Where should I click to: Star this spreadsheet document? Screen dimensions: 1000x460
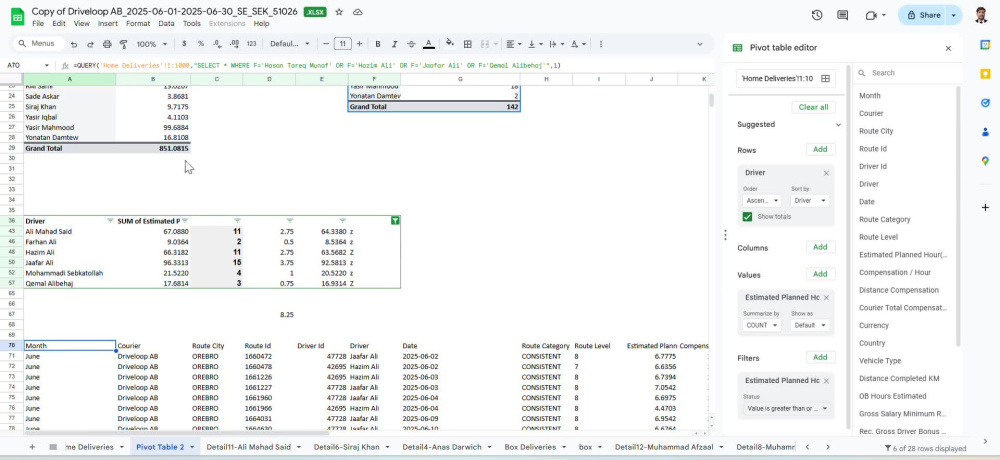click(x=339, y=12)
